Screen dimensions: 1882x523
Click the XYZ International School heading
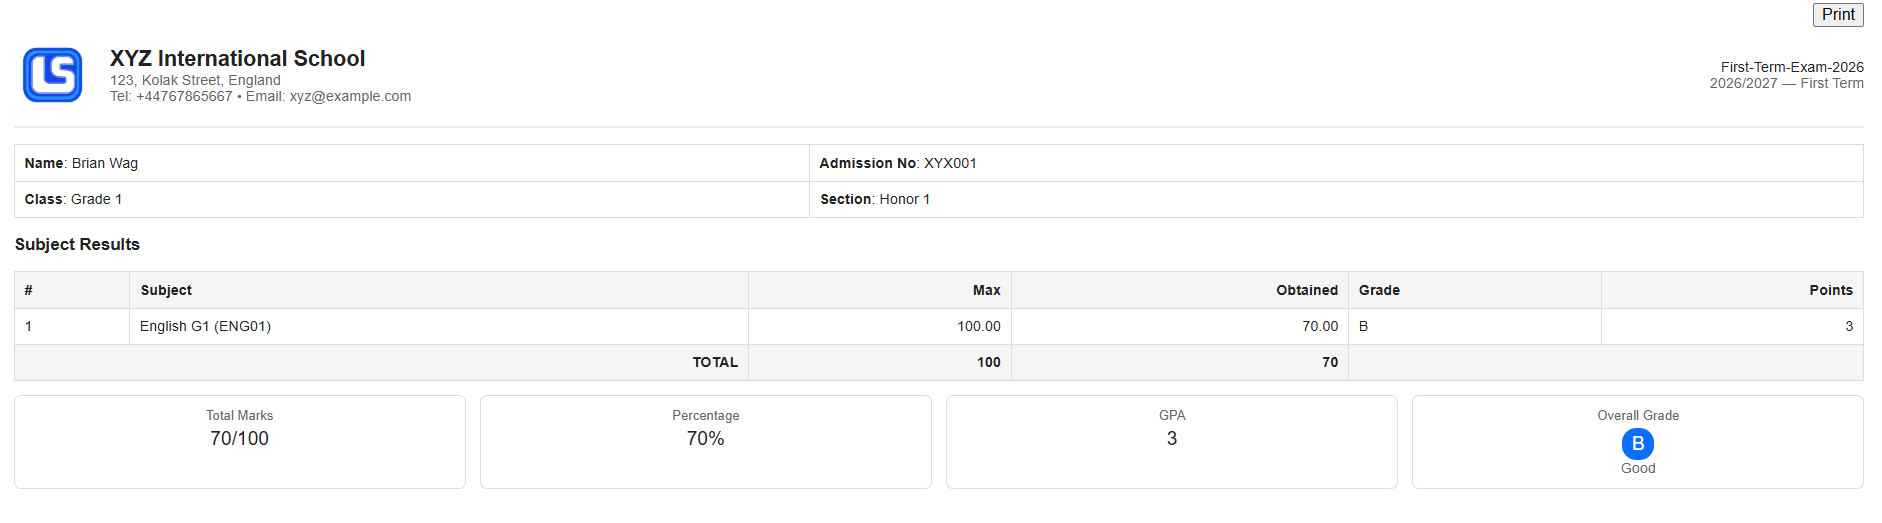[237, 59]
